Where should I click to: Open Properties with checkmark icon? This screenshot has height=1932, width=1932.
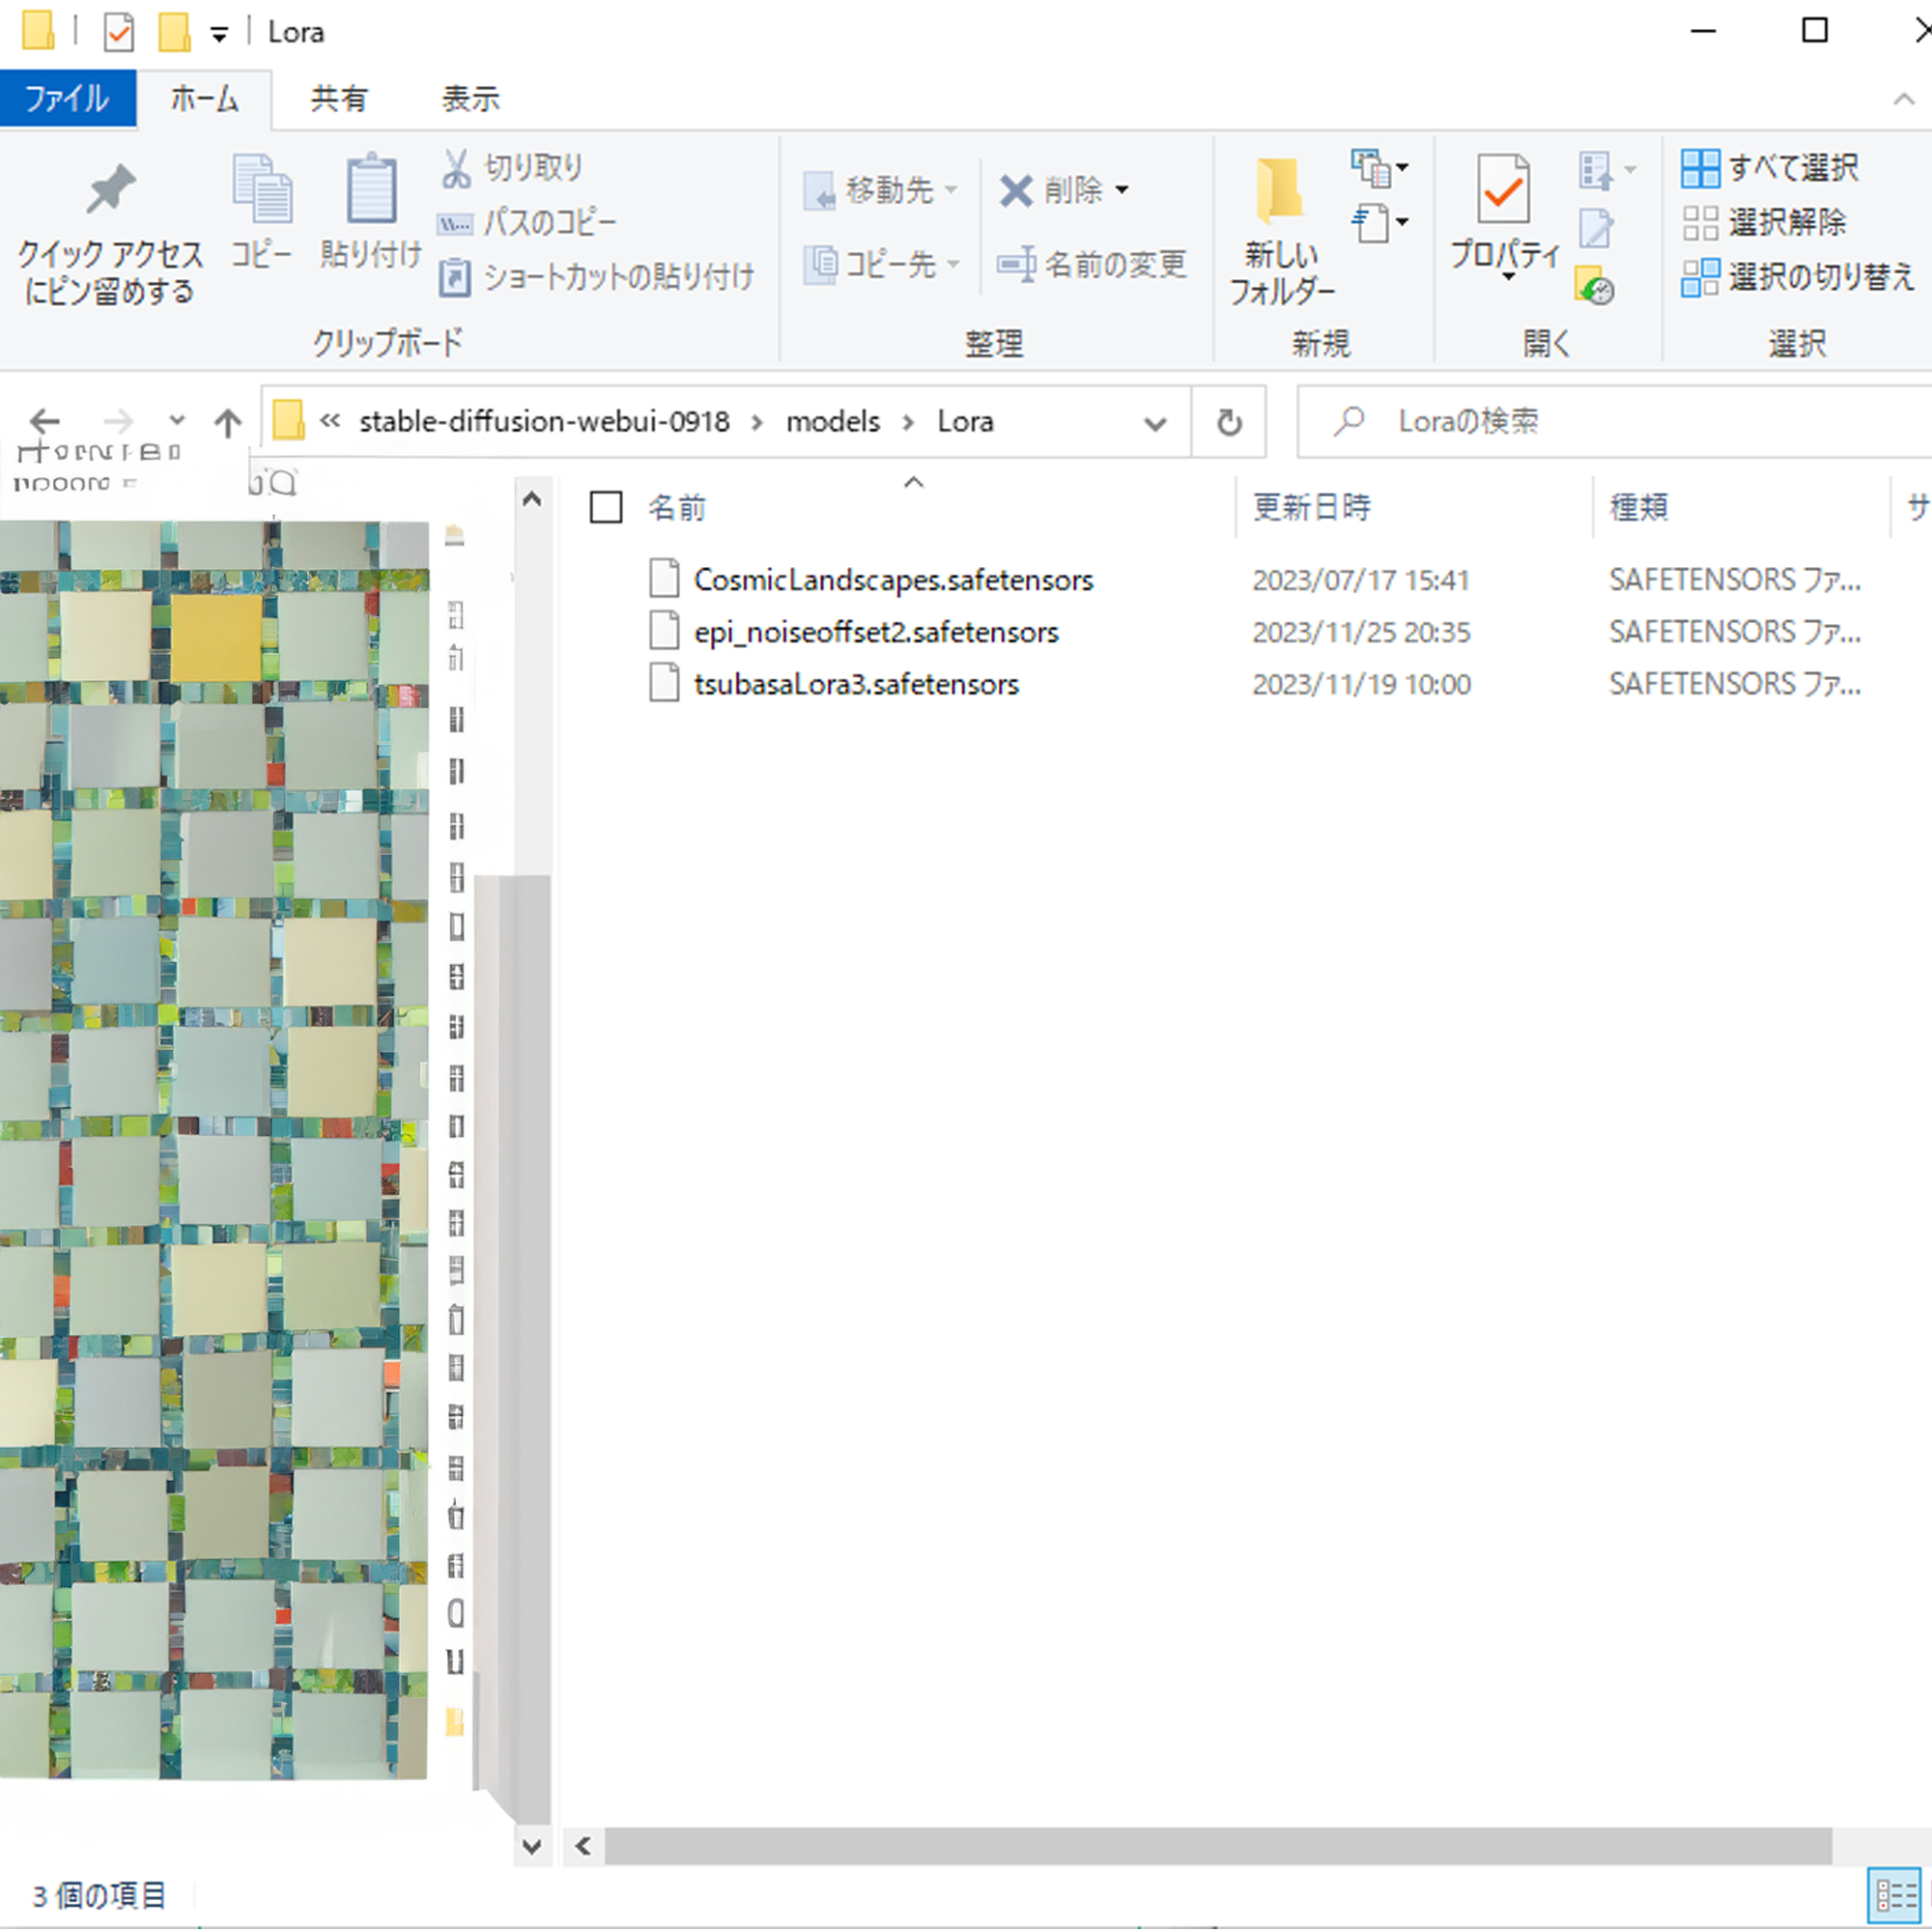[x=1503, y=190]
